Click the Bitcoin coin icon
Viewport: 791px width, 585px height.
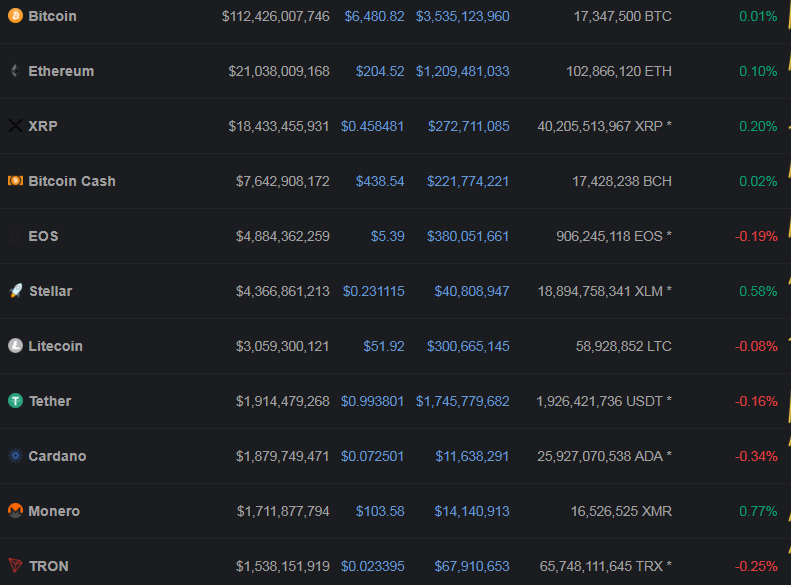pyautogui.click(x=15, y=16)
